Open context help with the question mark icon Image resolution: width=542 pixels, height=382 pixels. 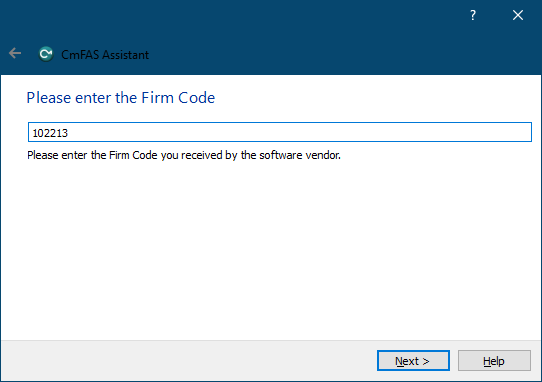click(473, 15)
